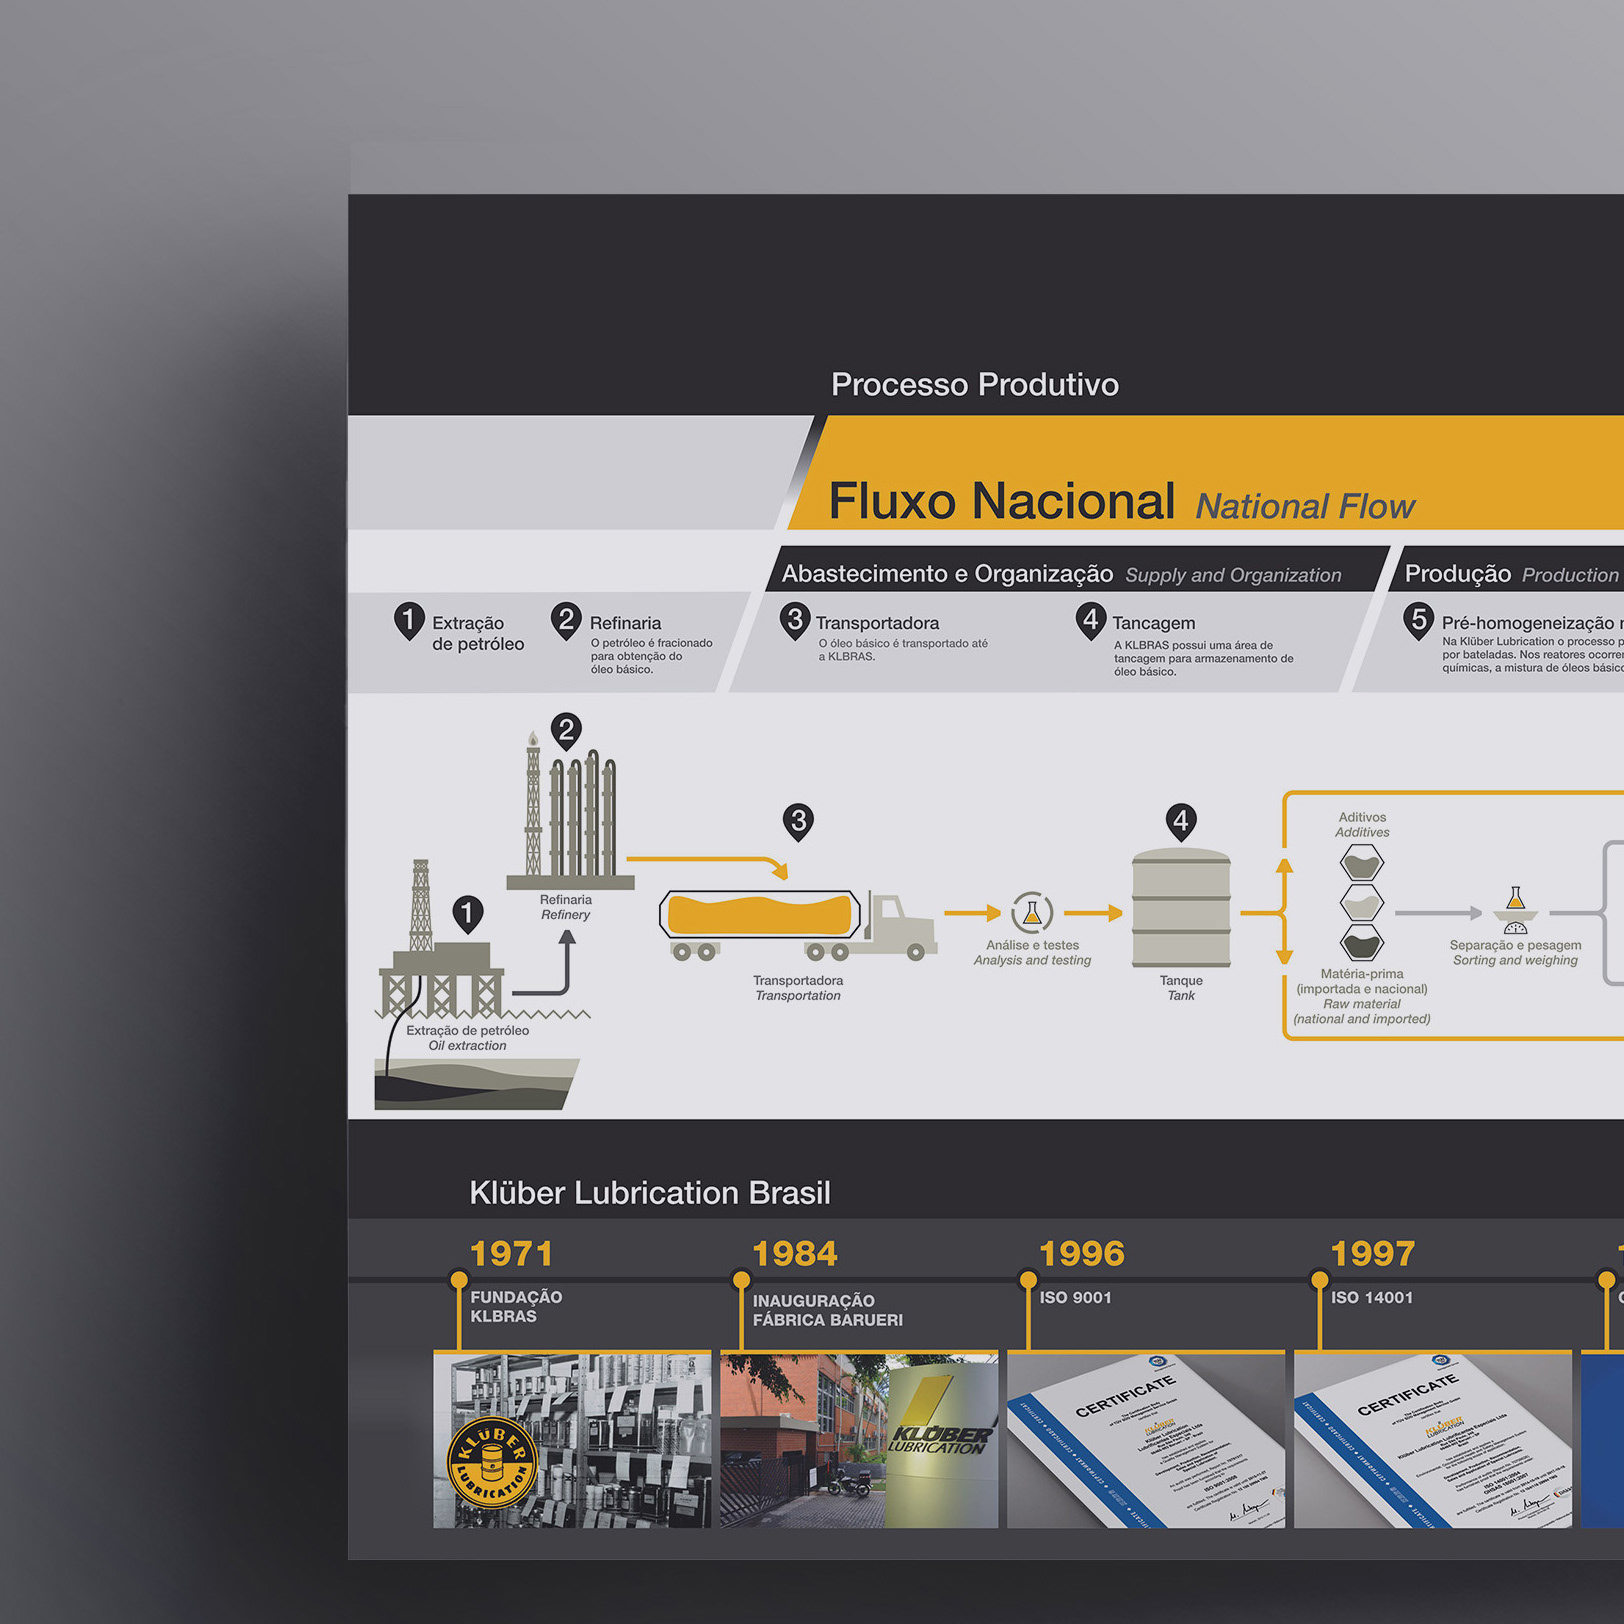Click the bottom dark hexagon above 'Matéria-prima'
Image resolution: width=1624 pixels, height=1624 pixels.
tap(1362, 943)
